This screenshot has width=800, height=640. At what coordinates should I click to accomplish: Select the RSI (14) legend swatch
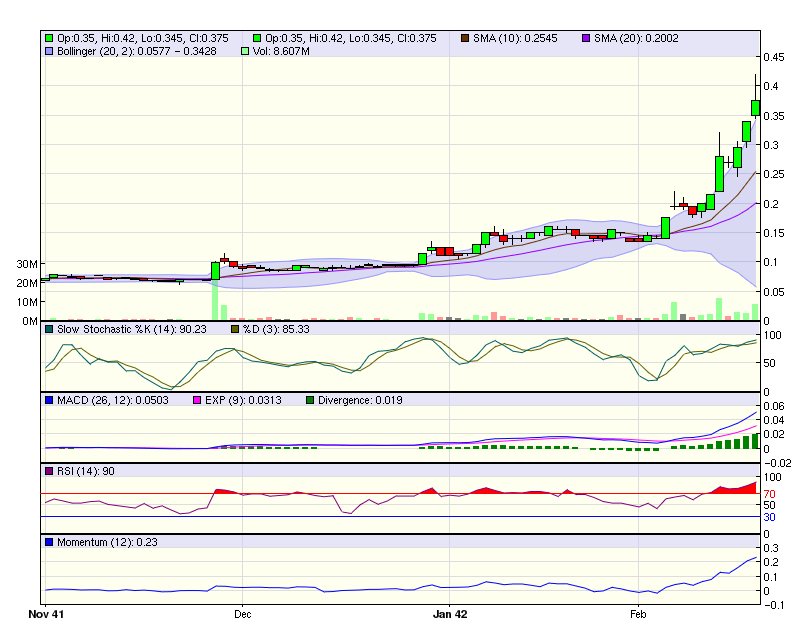(48, 470)
